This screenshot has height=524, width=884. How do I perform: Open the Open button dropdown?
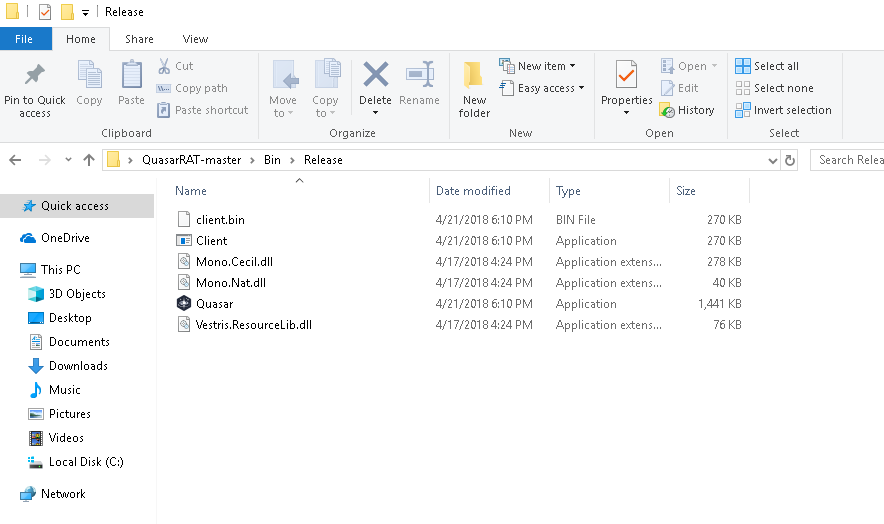click(714, 66)
